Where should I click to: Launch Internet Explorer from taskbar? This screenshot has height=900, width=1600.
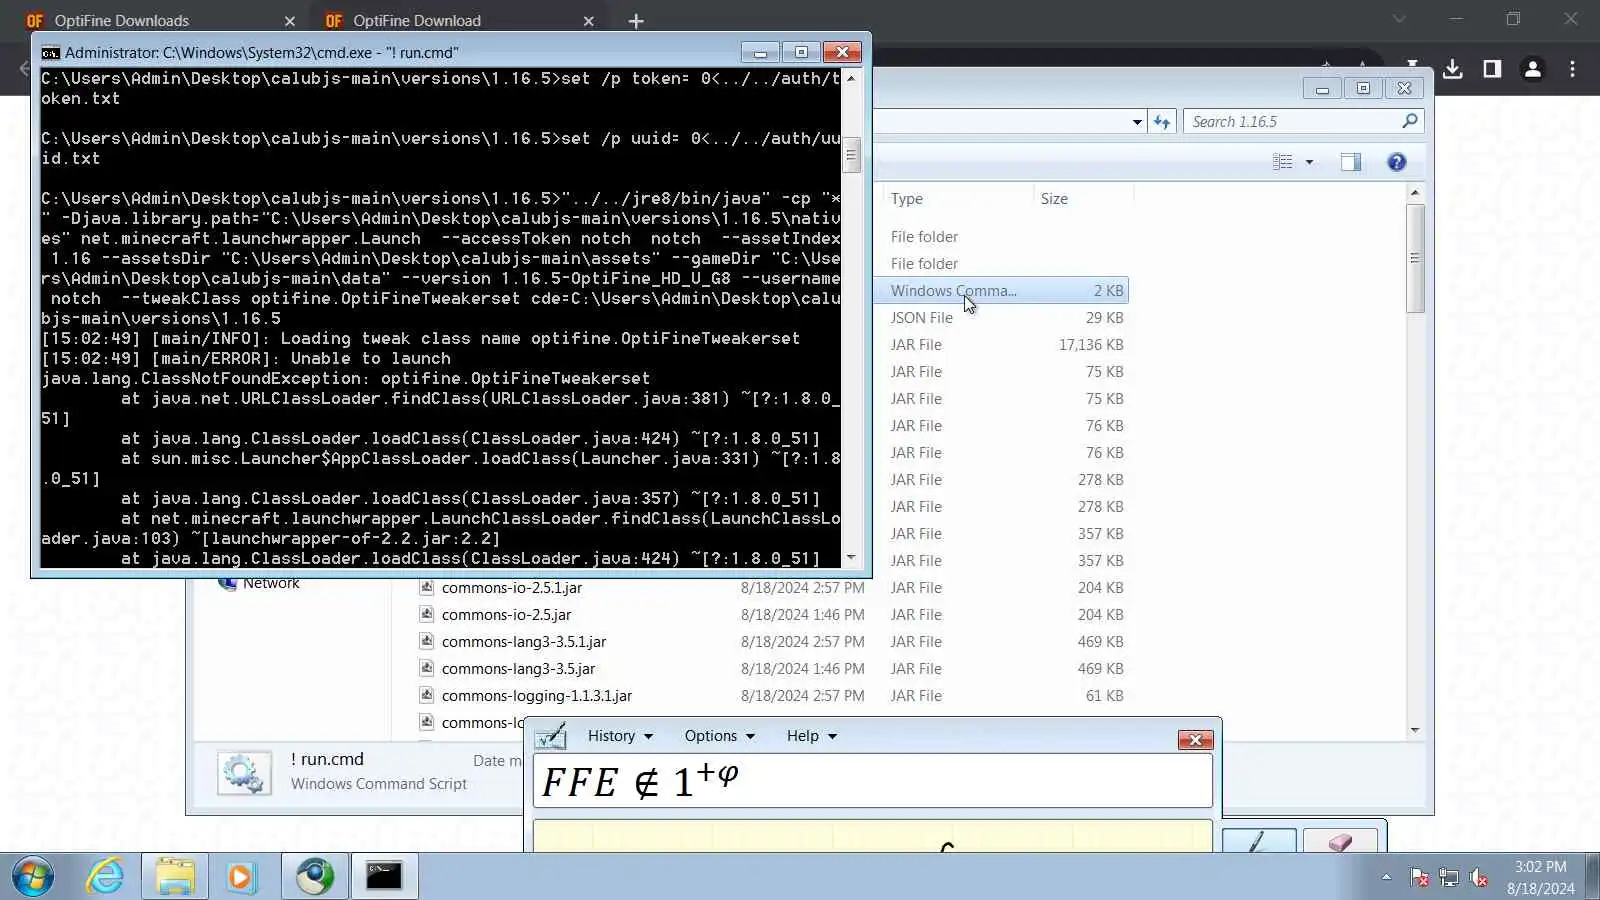pyautogui.click(x=105, y=877)
